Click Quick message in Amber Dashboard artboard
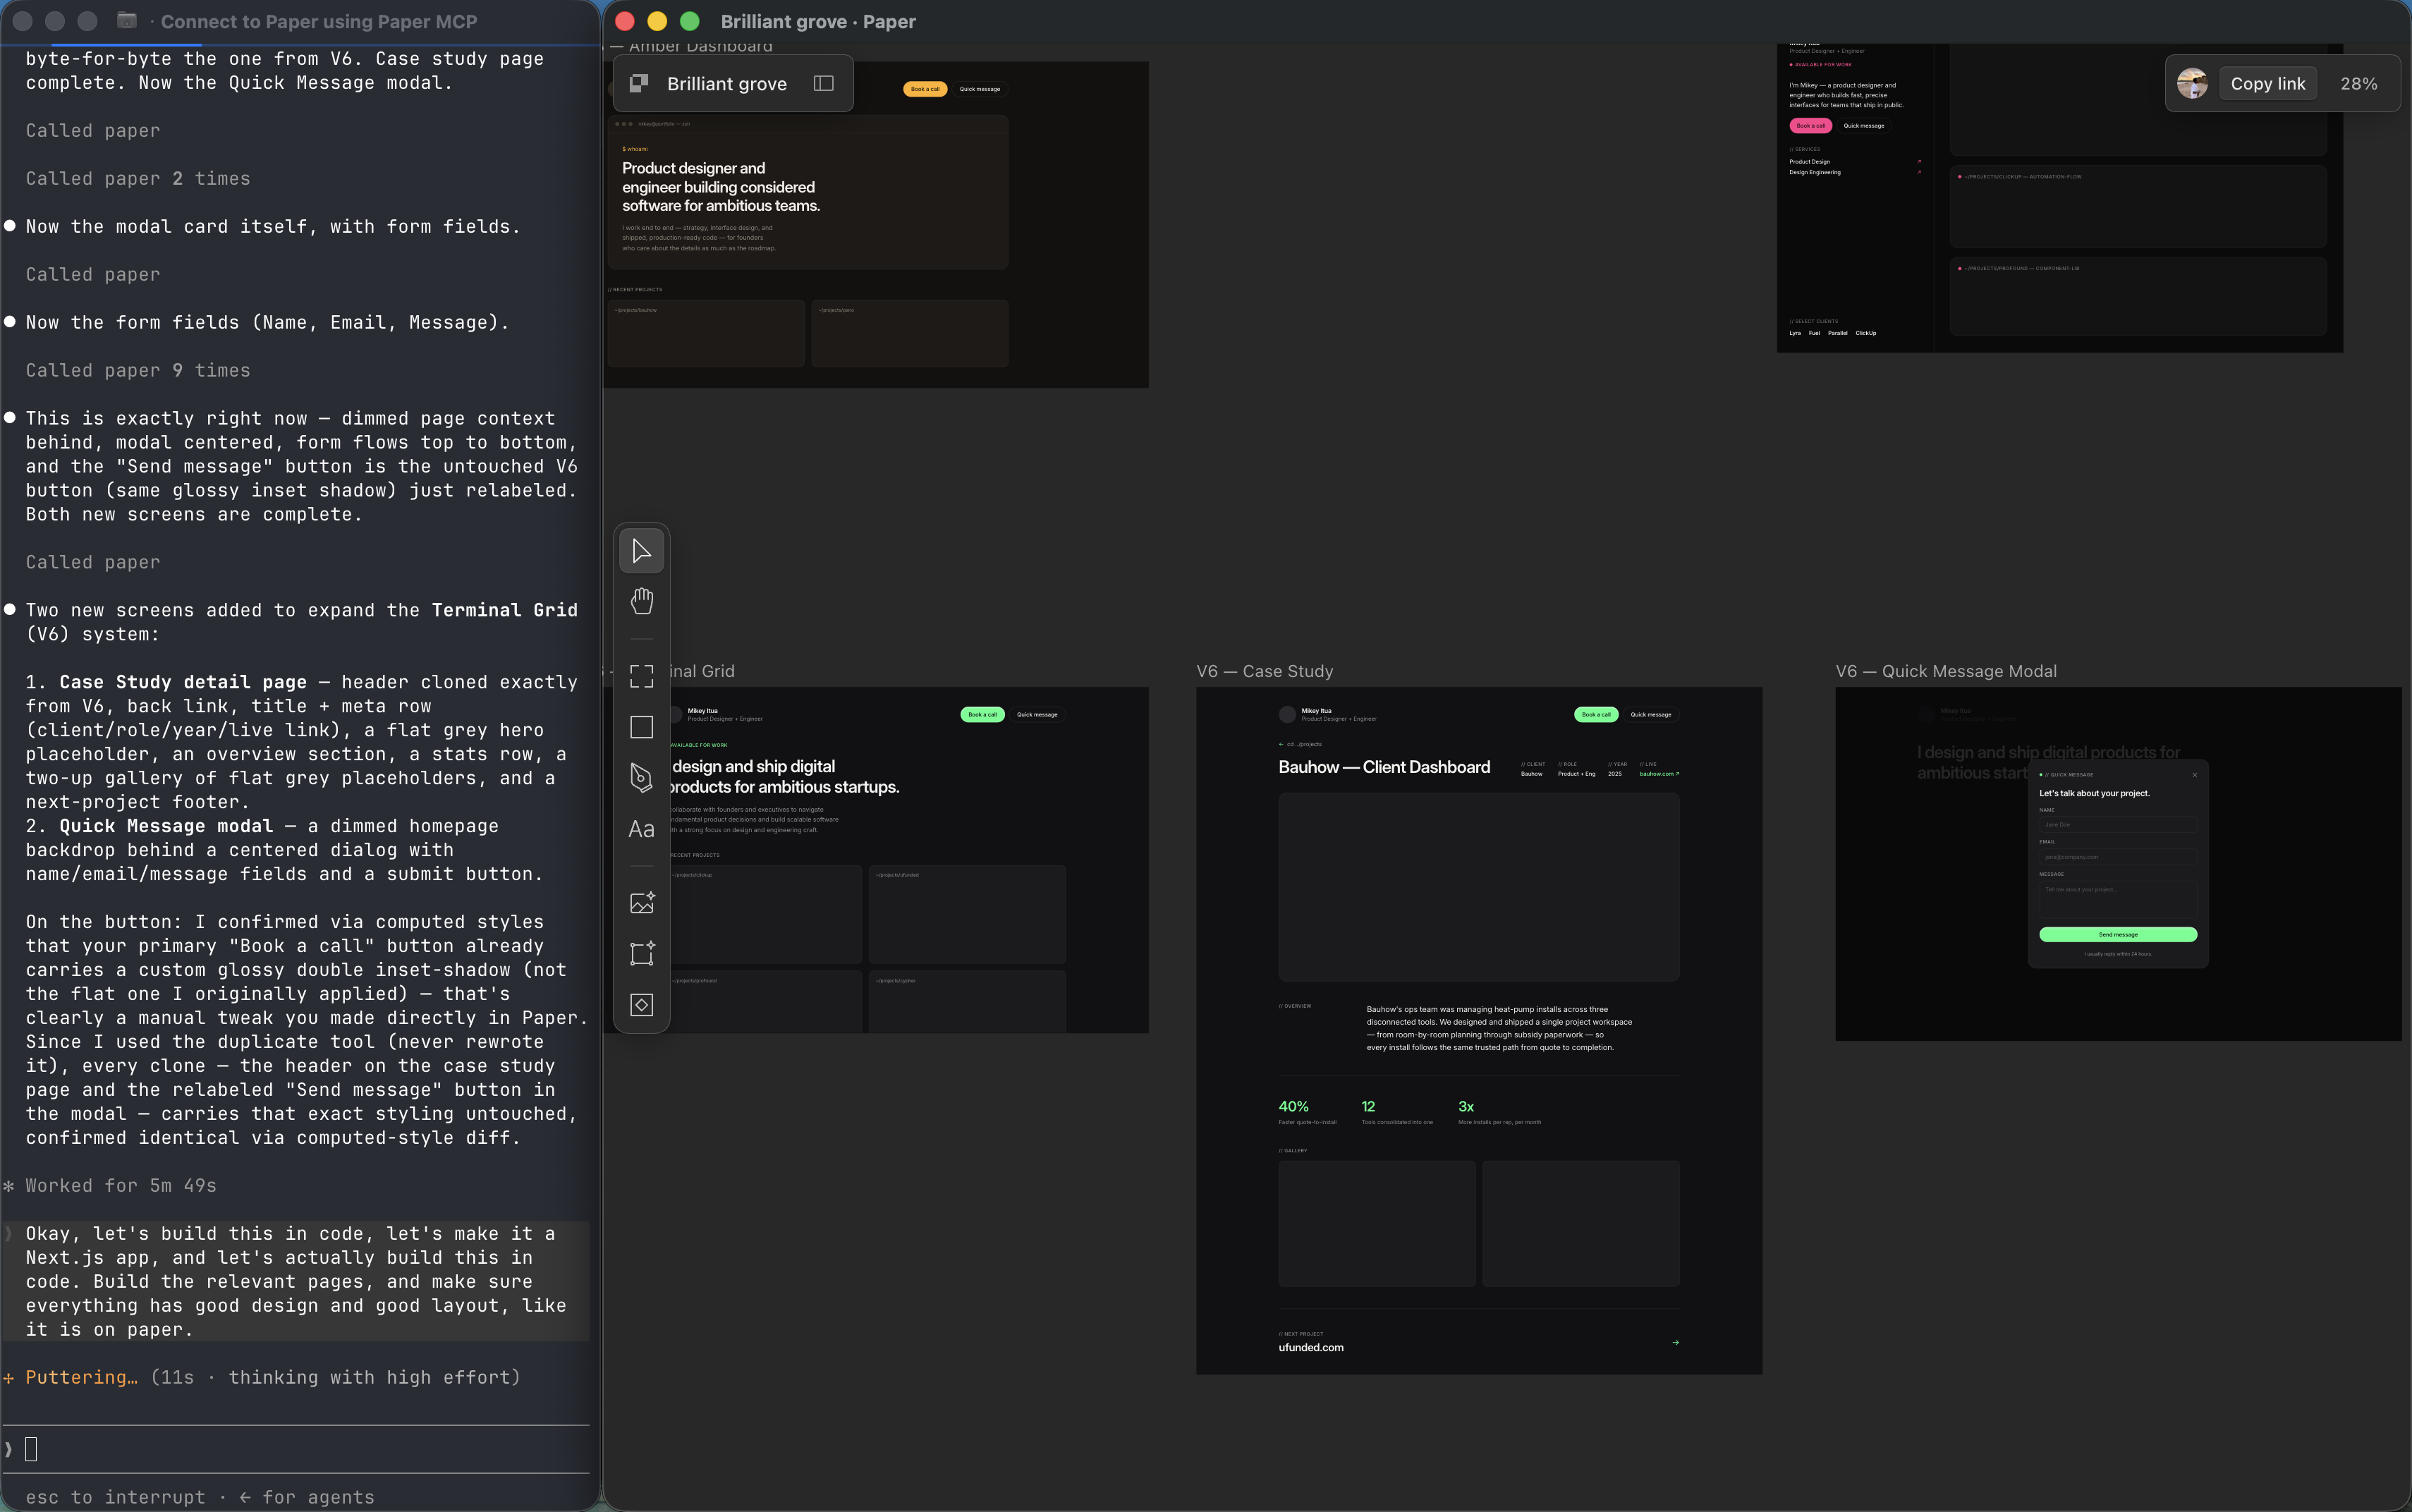2412x1512 pixels. (x=980, y=89)
